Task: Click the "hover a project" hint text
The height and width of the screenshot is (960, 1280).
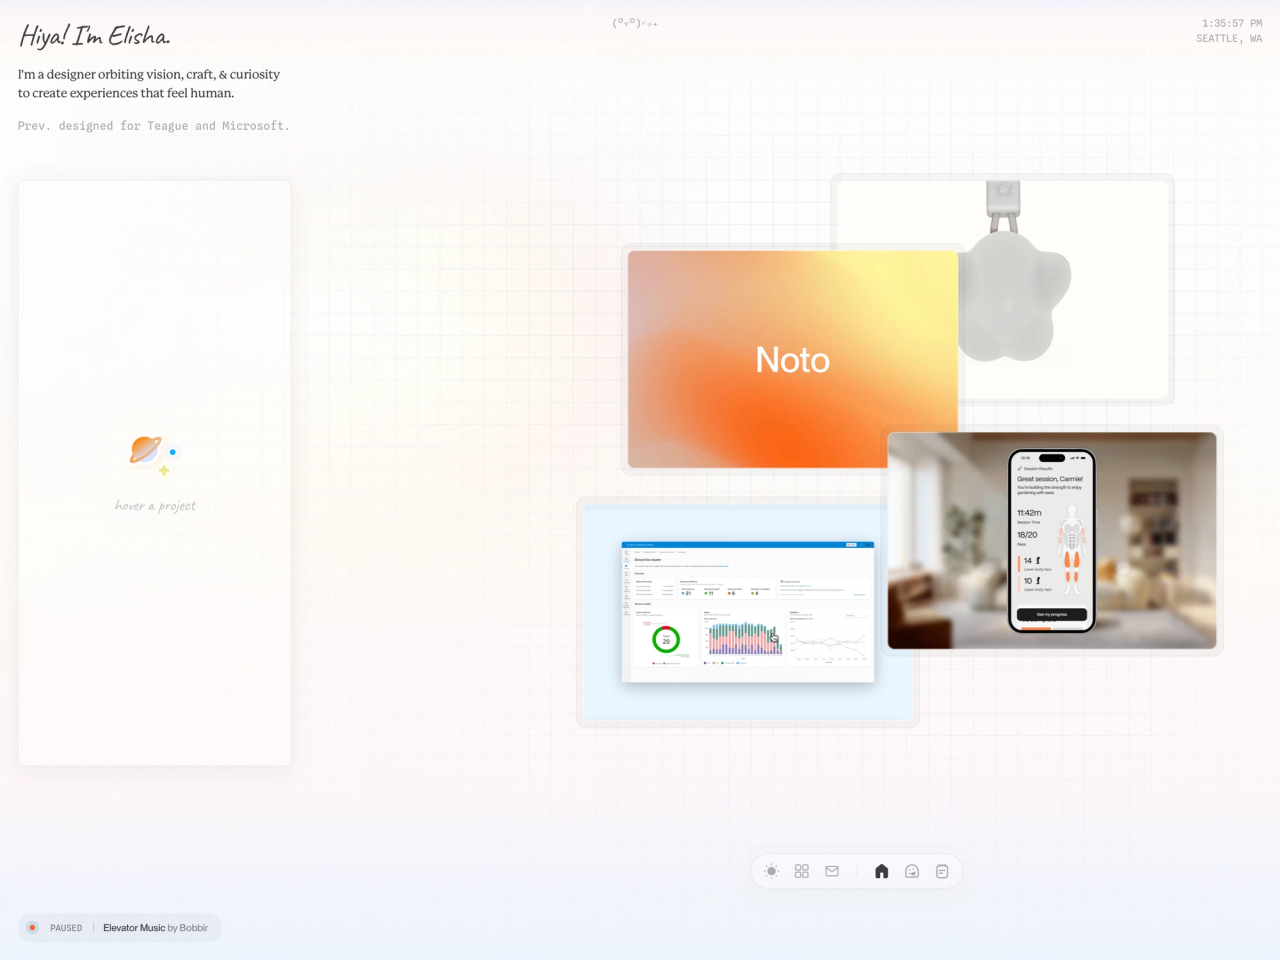Action: [x=155, y=506]
